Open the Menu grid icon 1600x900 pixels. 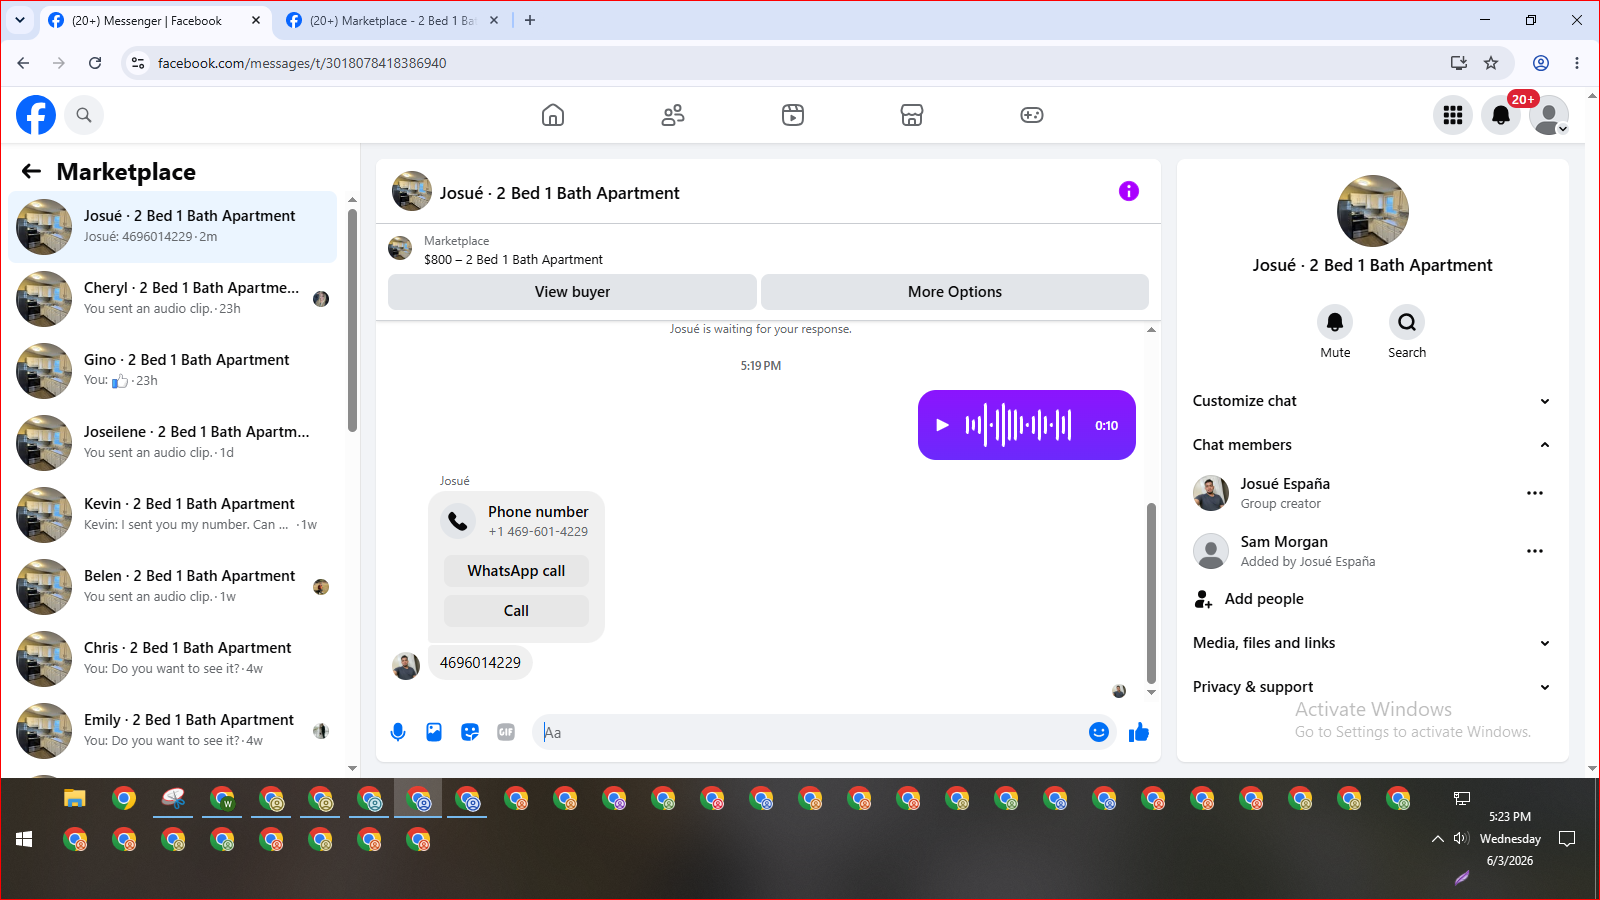point(1453,115)
